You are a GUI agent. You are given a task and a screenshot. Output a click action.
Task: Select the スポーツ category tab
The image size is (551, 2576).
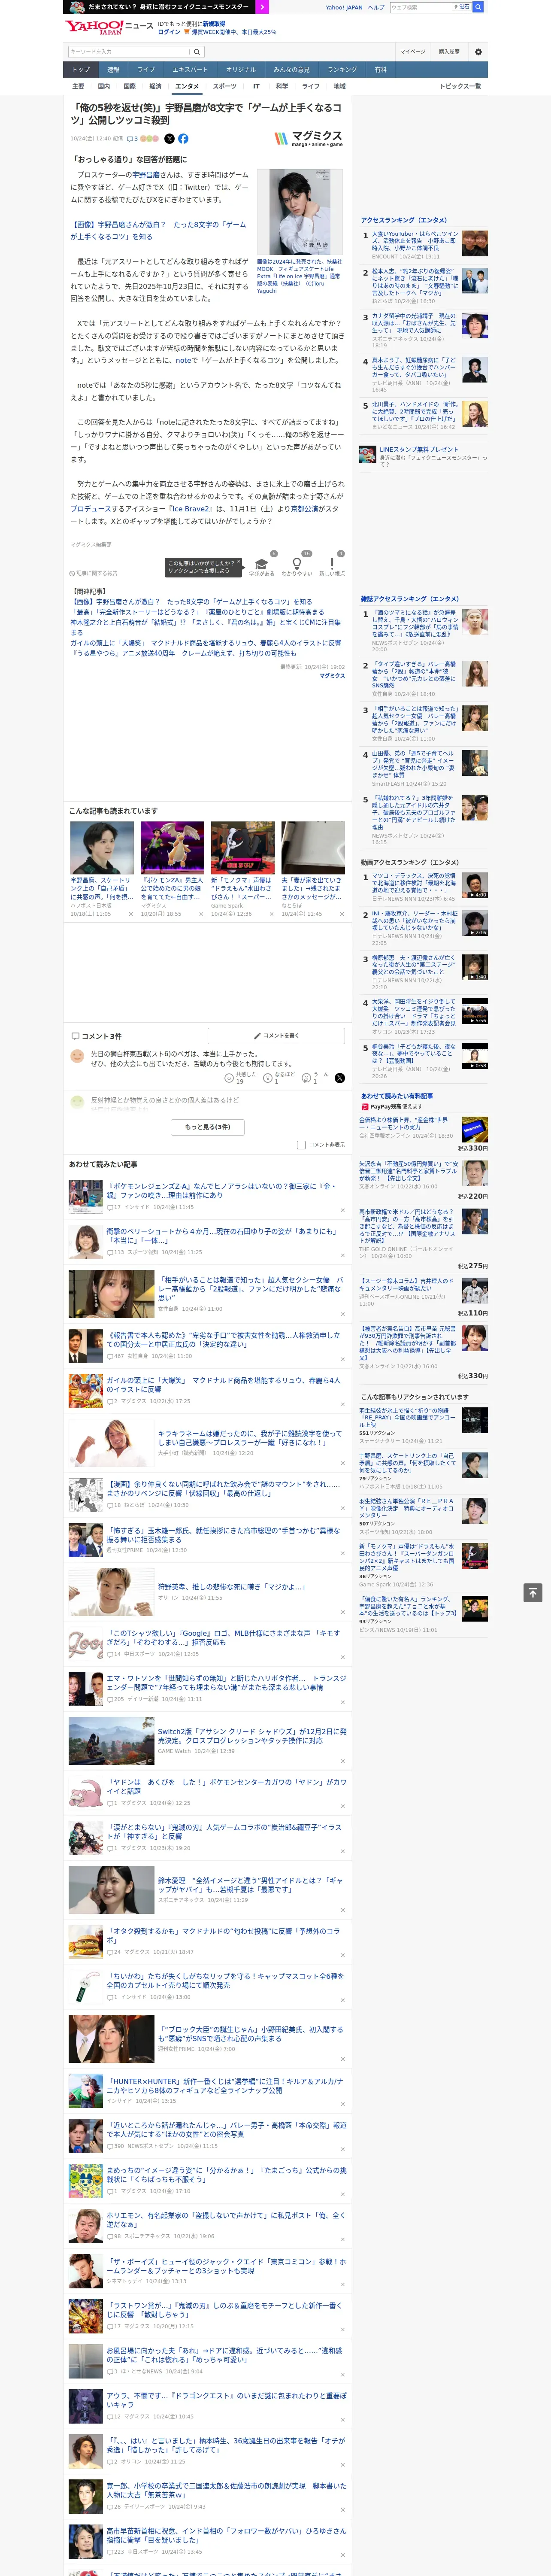point(225,86)
